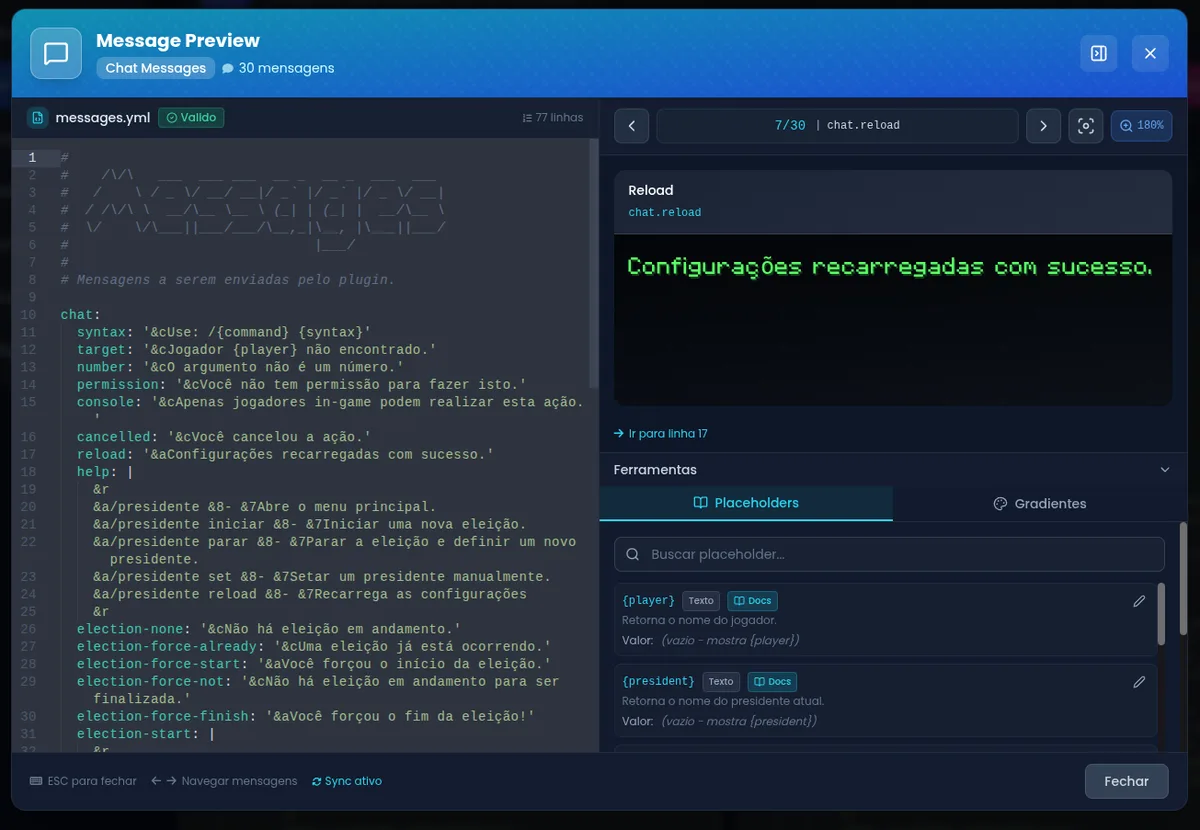Screen dimensions: 1200x830
Task: Click the focus frame icon button
Action: point(1086,126)
